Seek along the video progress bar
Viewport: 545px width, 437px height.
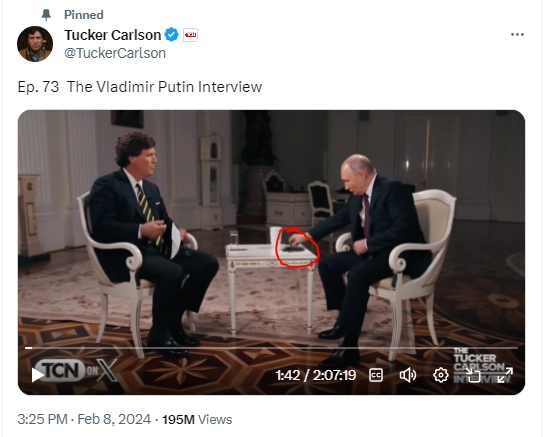[271, 348]
